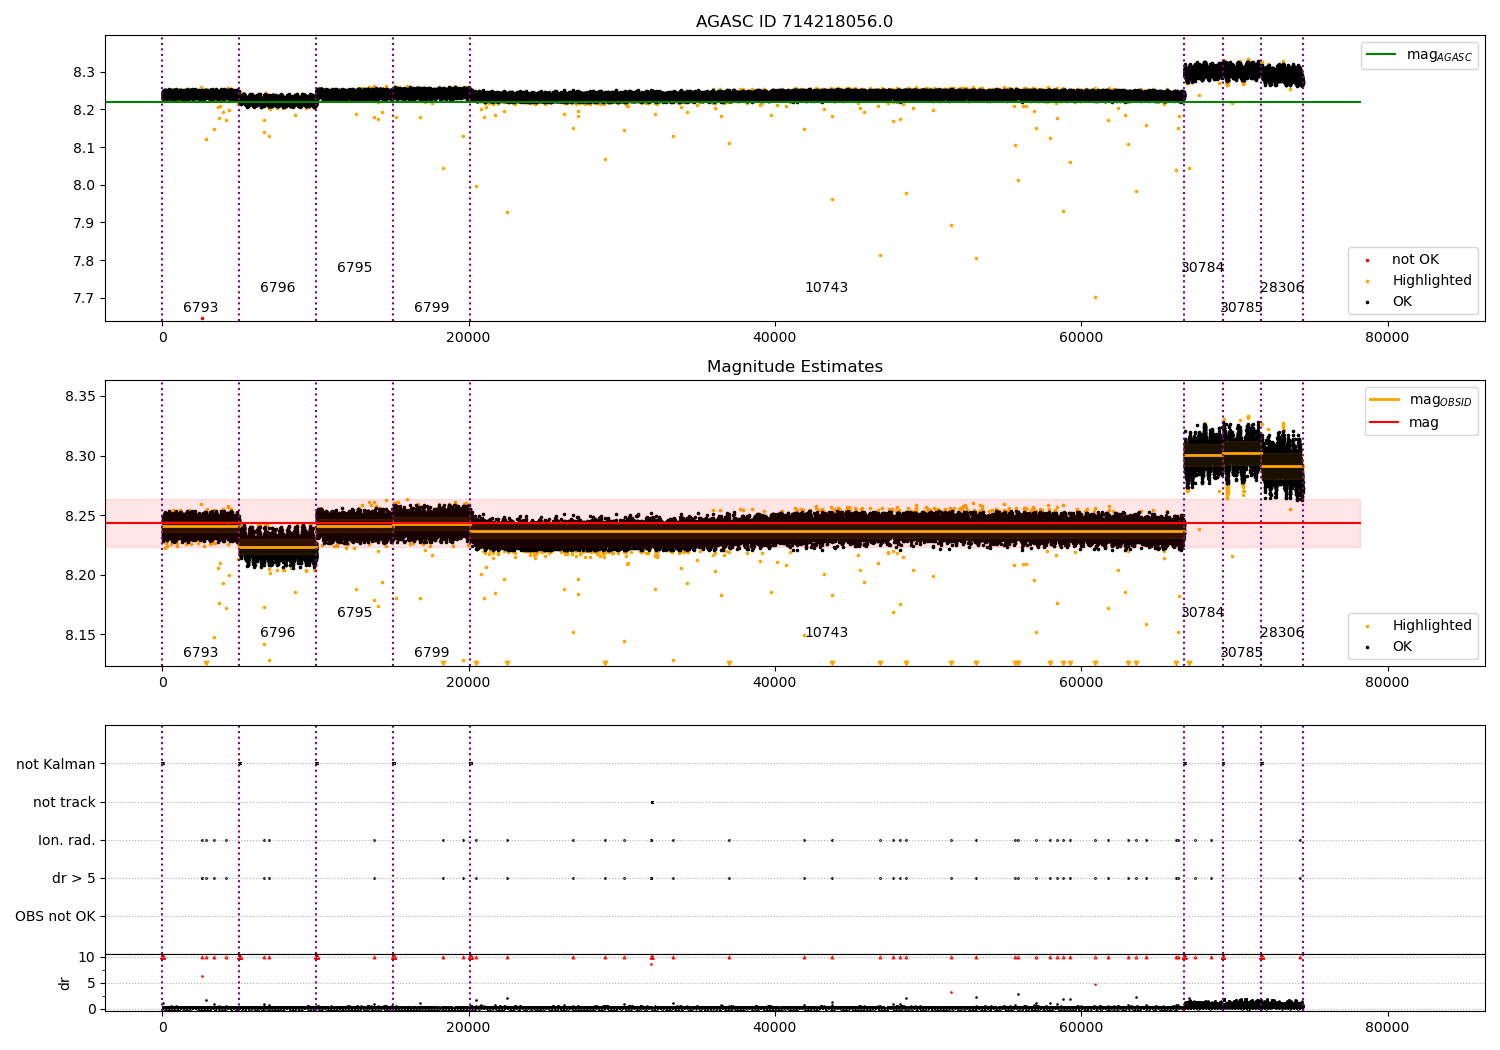
Task: Select "not OK" legend entry in top plot
Action: pyautogui.click(x=1415, y=260)
